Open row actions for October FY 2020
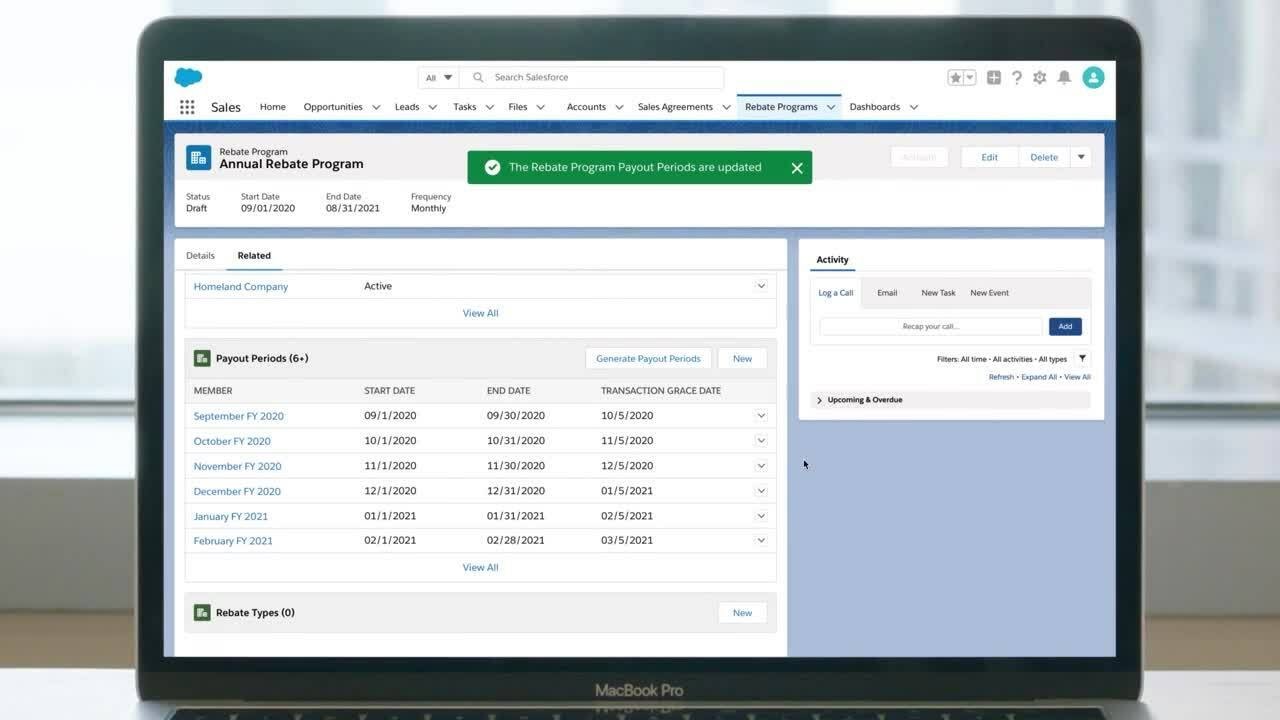Viewport: 1280px width, 720px height. point(761,441)
